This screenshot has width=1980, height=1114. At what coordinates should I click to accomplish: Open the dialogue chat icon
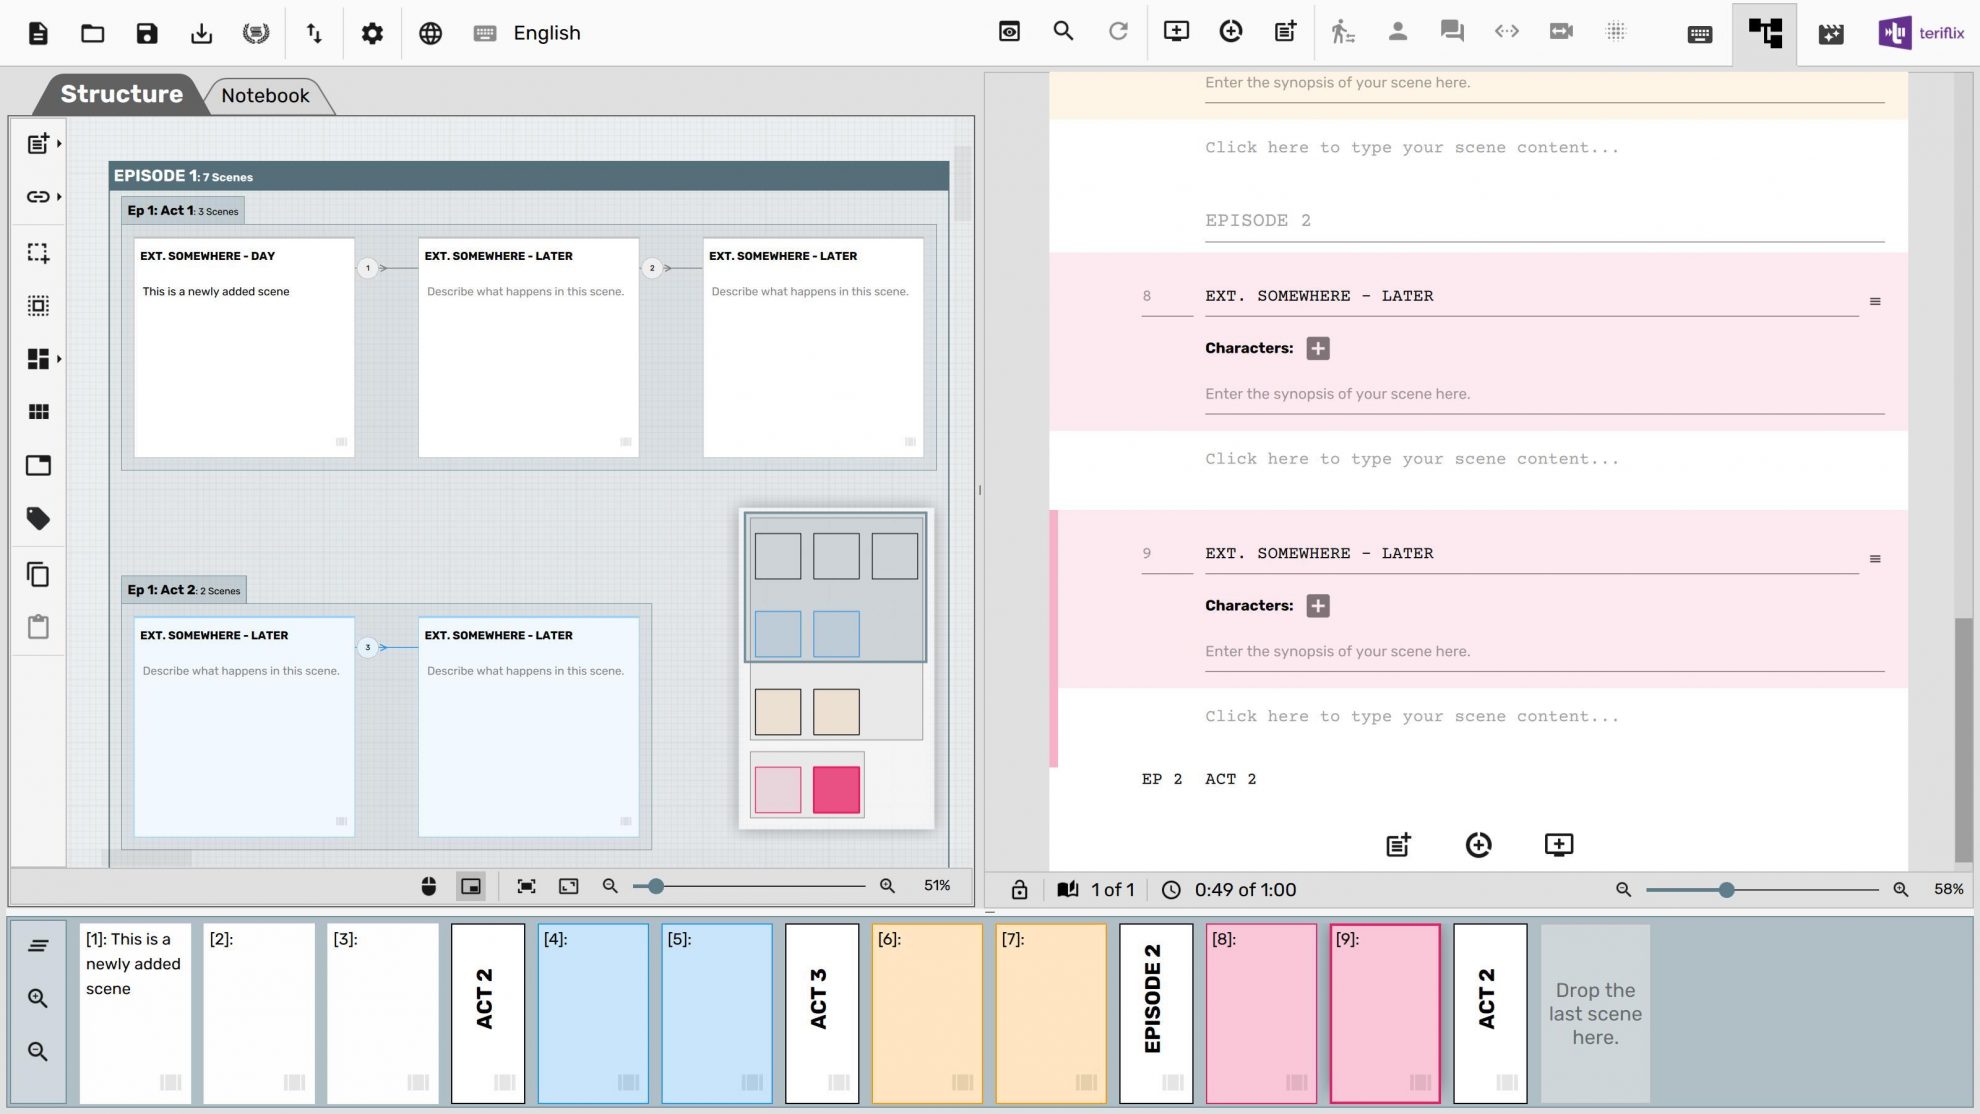coord(1452,32)
